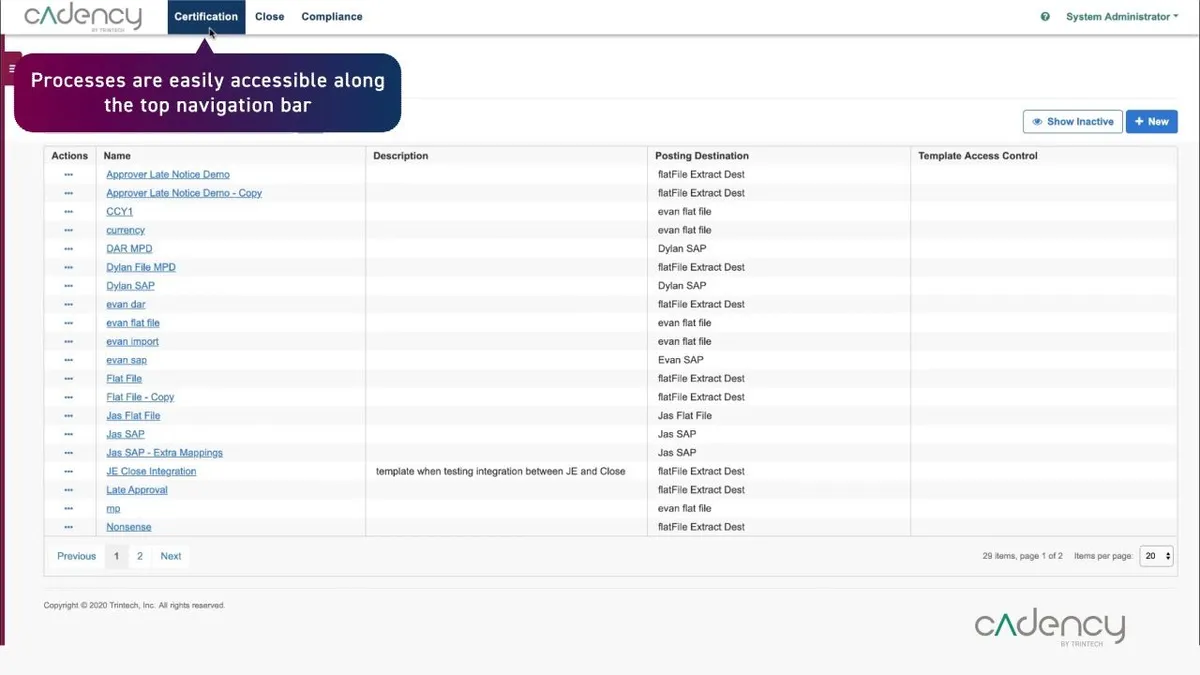Open the mp template link
The width and height of the screenshot is (1200, 675).
point(113,508)
